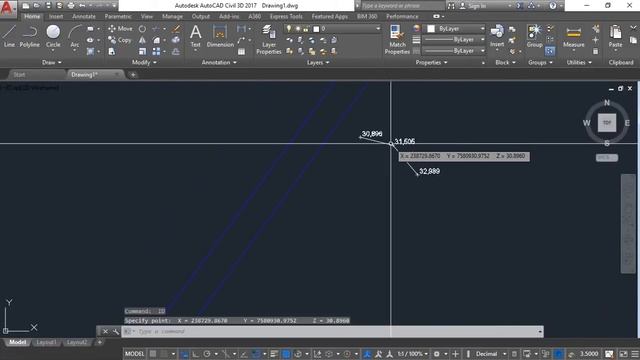Select the Scale tool in Modify panel
Viewport: 640px width, 360px height.
point(142,51)
